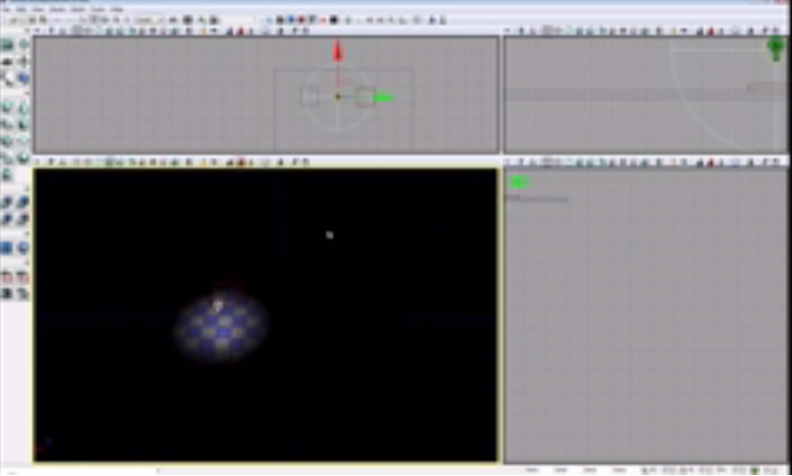Select the Cylinder brush builder

coord(23,124)
